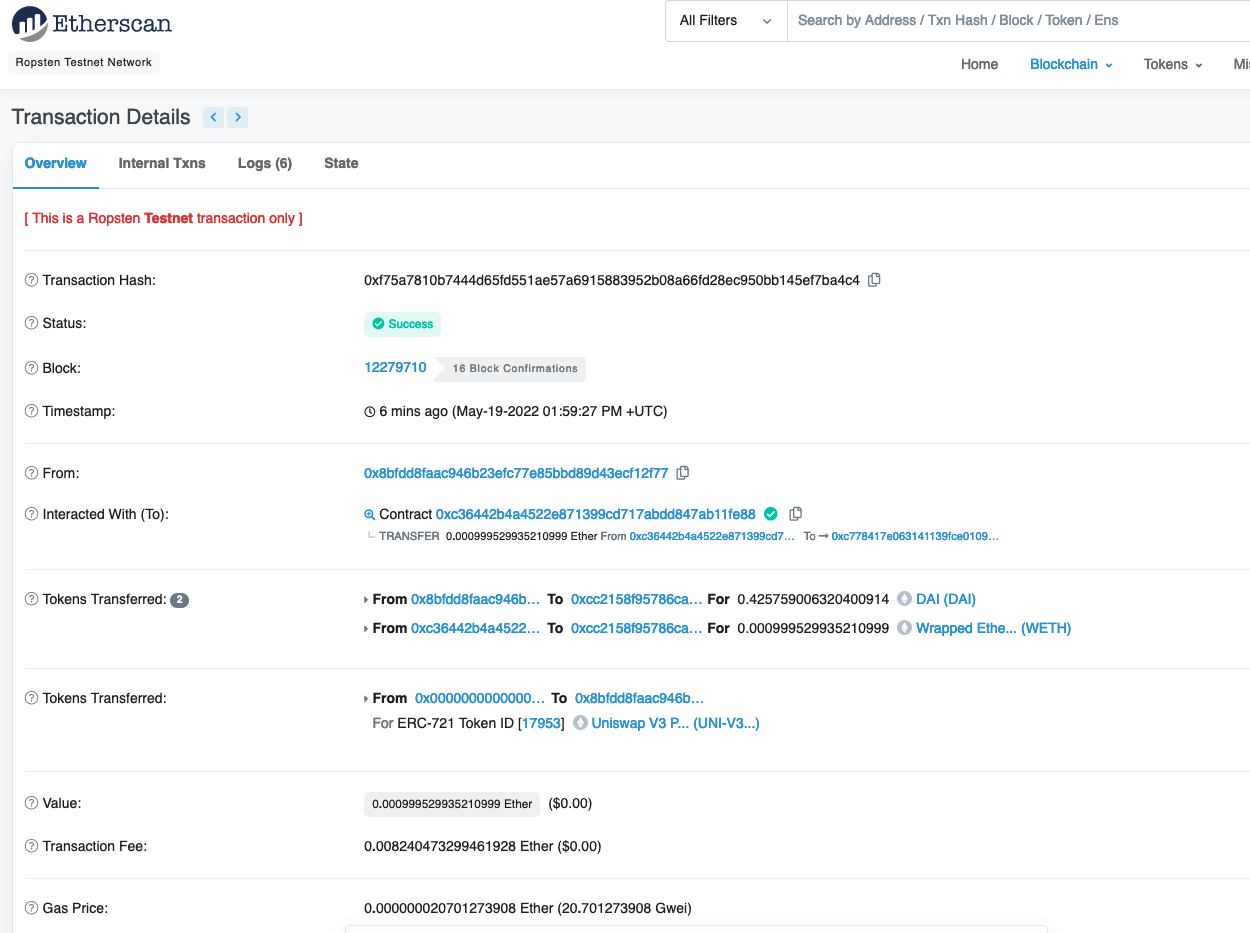Open transfer destination 0xc778417e063141... link

(x=915, y=536)
